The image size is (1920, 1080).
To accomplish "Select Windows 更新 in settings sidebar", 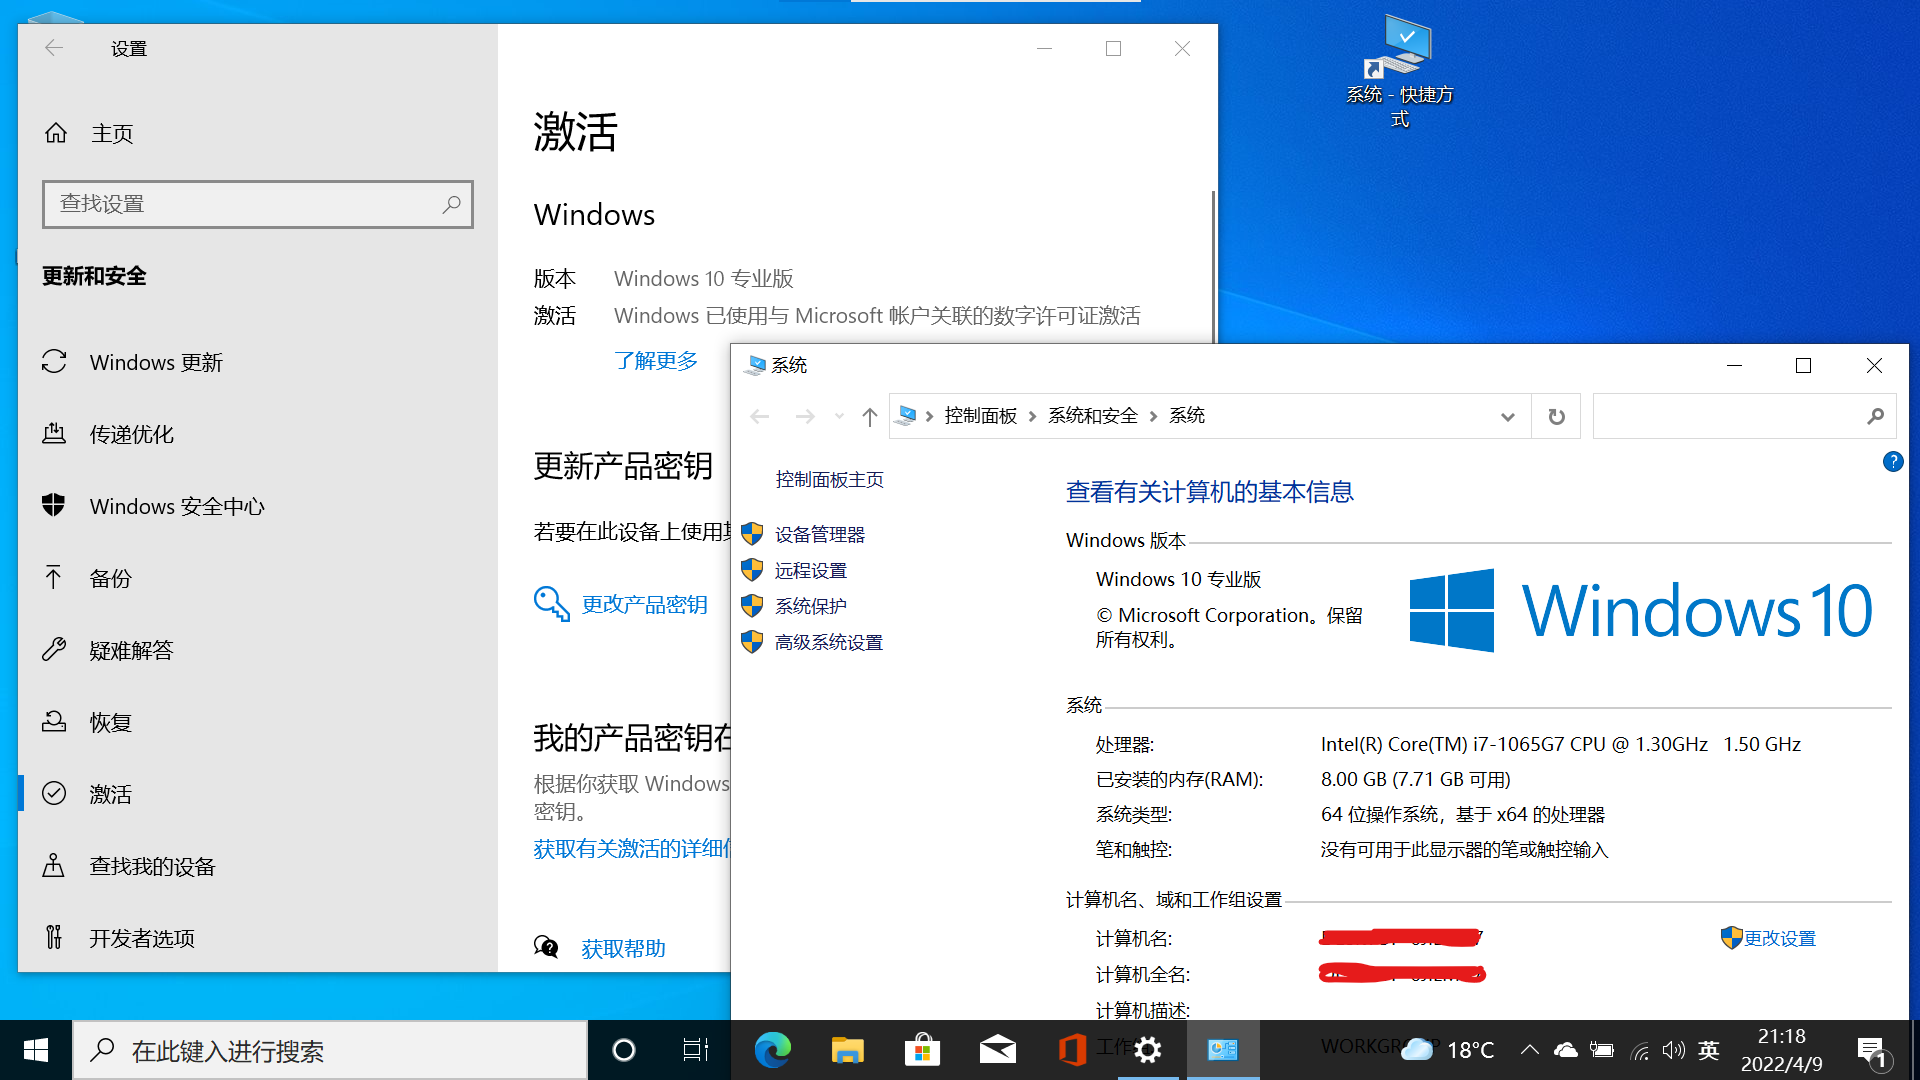I will coord(156,362).
